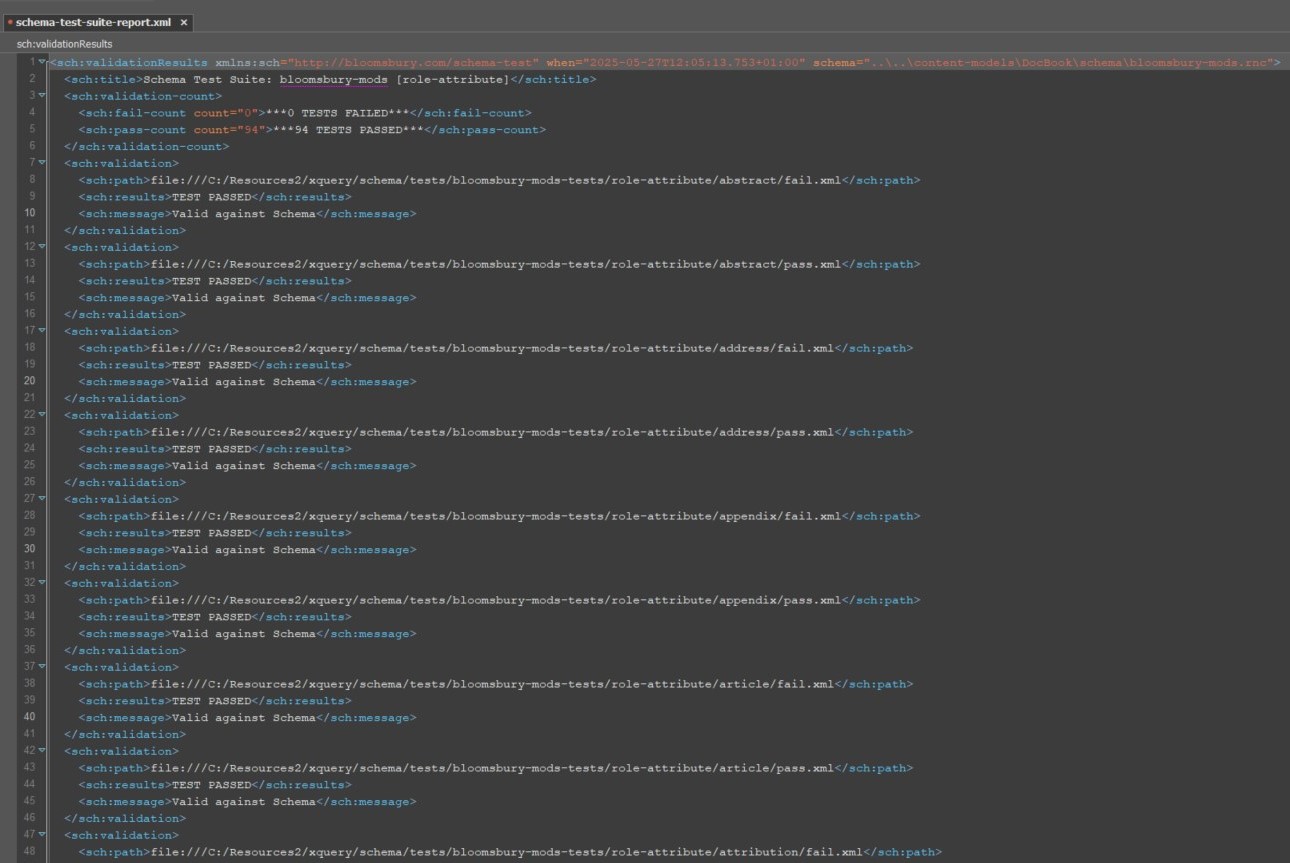The height and width of the screenshot is (863, 1290).
Task: Fold the sch:validation block at line 27
Action: pos(42,499)
